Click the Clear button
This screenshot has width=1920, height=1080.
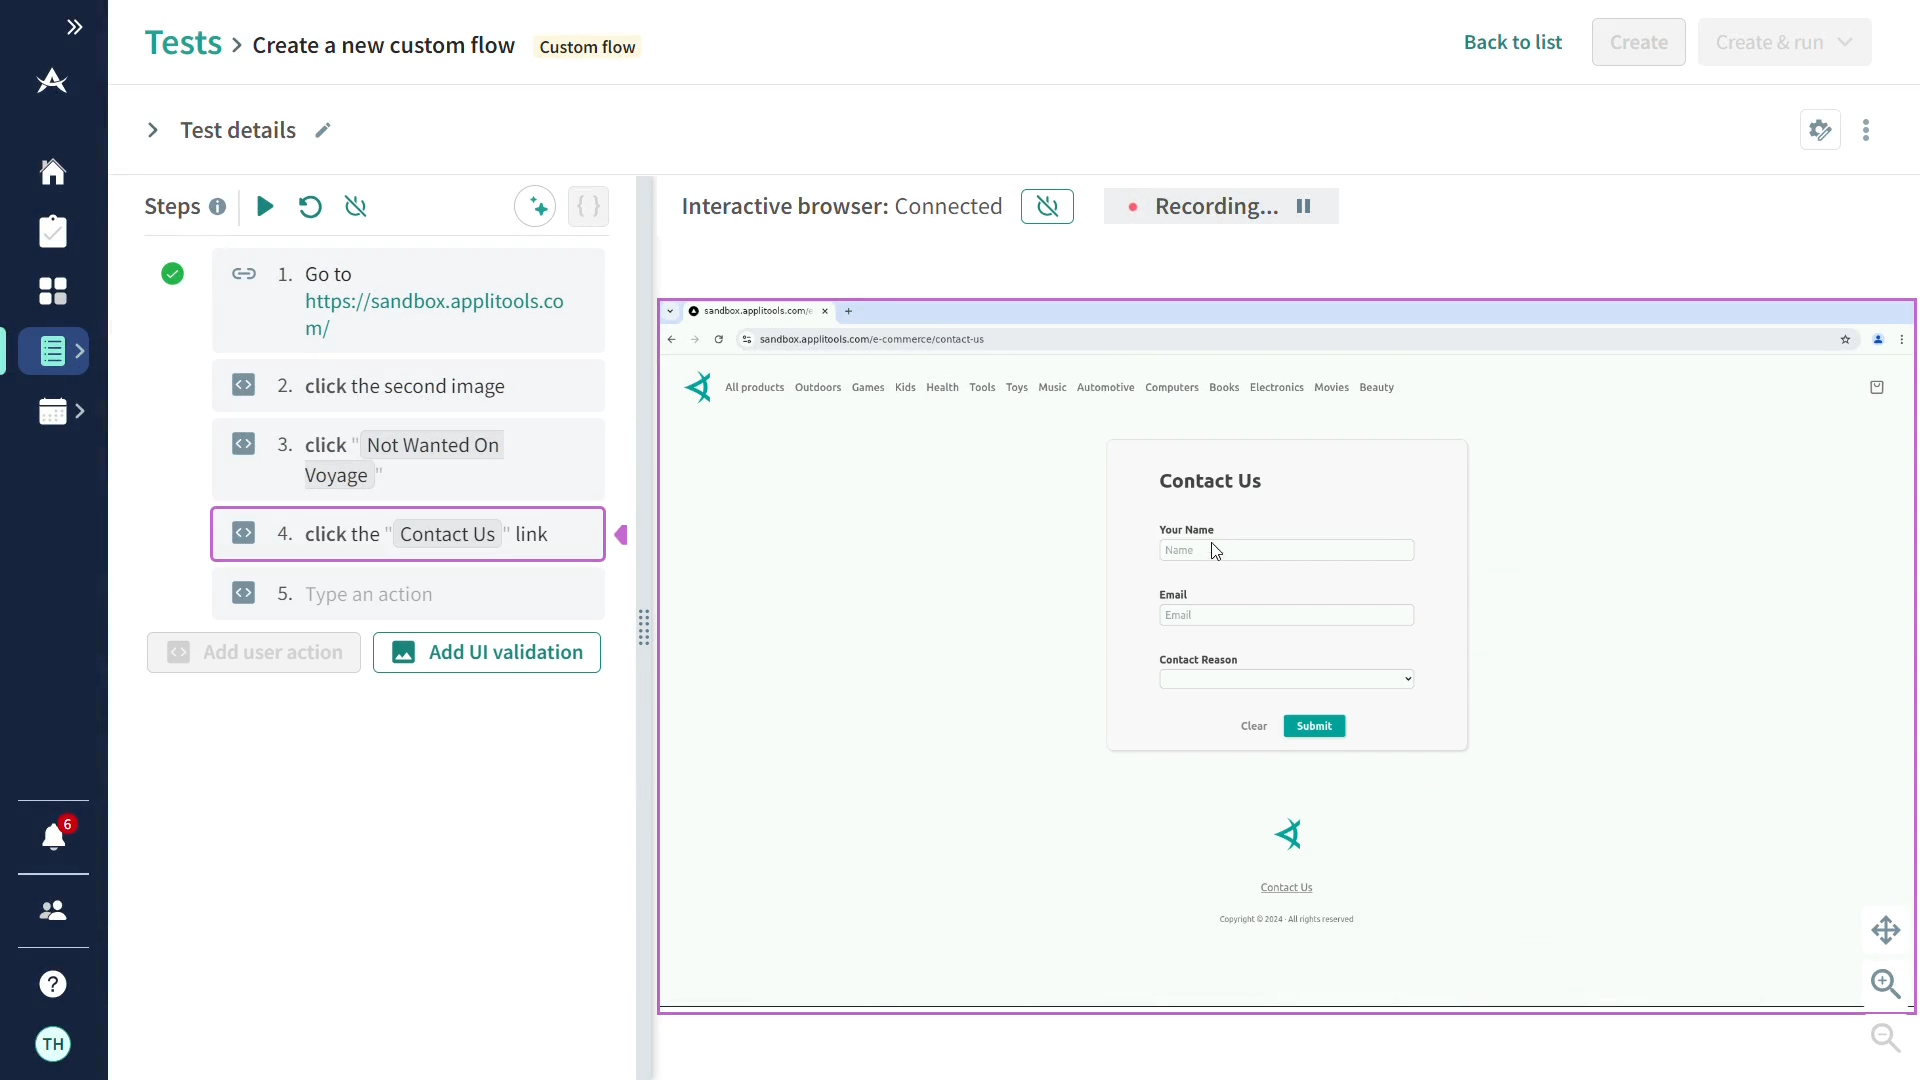point(1254,726)
